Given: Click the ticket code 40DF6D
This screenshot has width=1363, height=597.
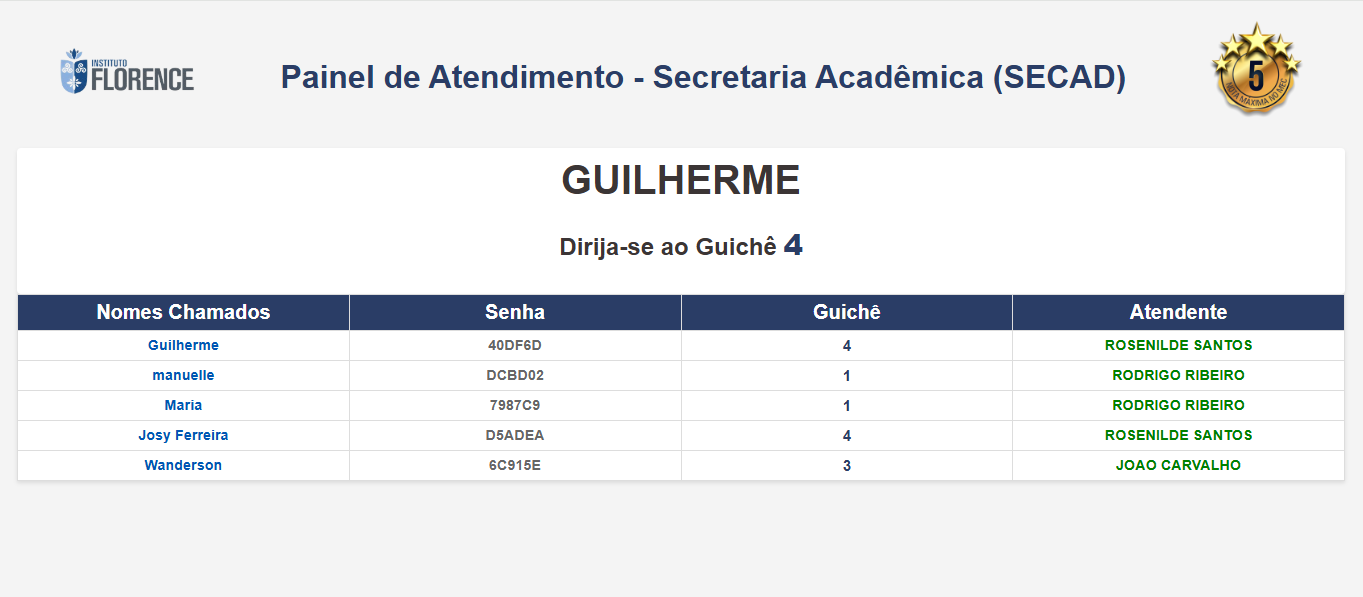Looking at the screenshot, I should 515,345.
